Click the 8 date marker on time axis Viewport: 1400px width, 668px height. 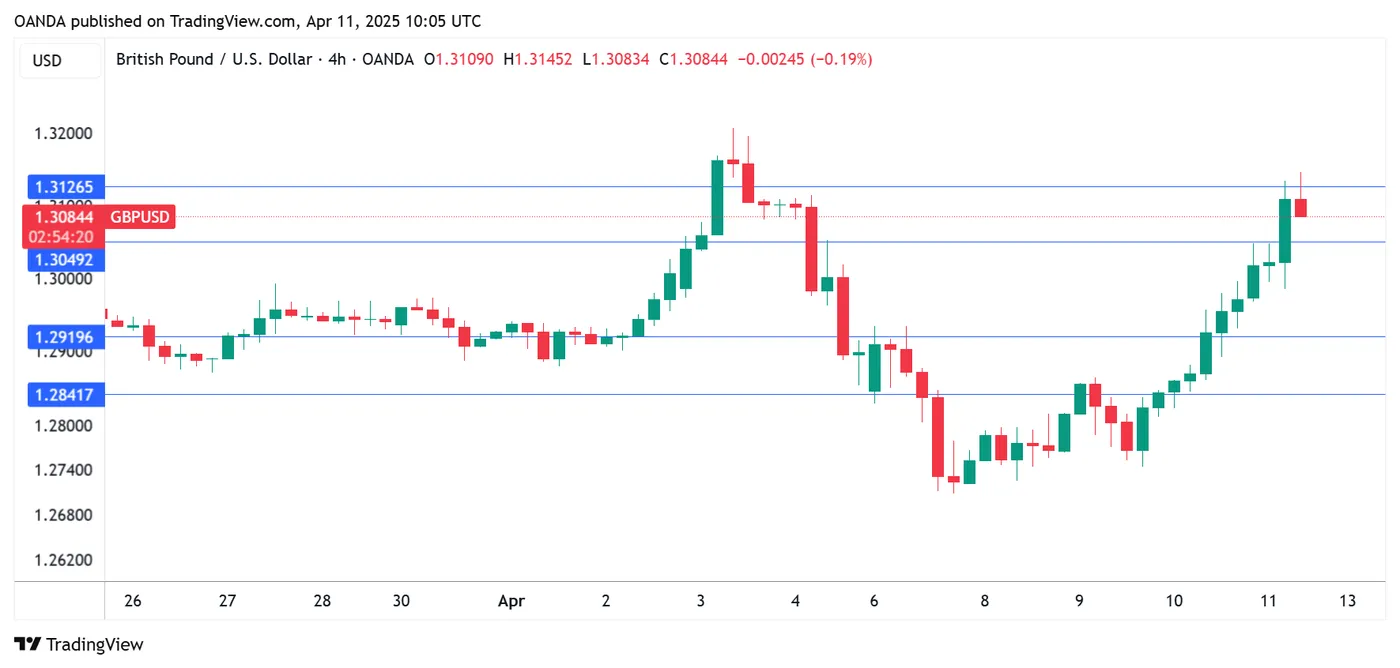(985, 601)
